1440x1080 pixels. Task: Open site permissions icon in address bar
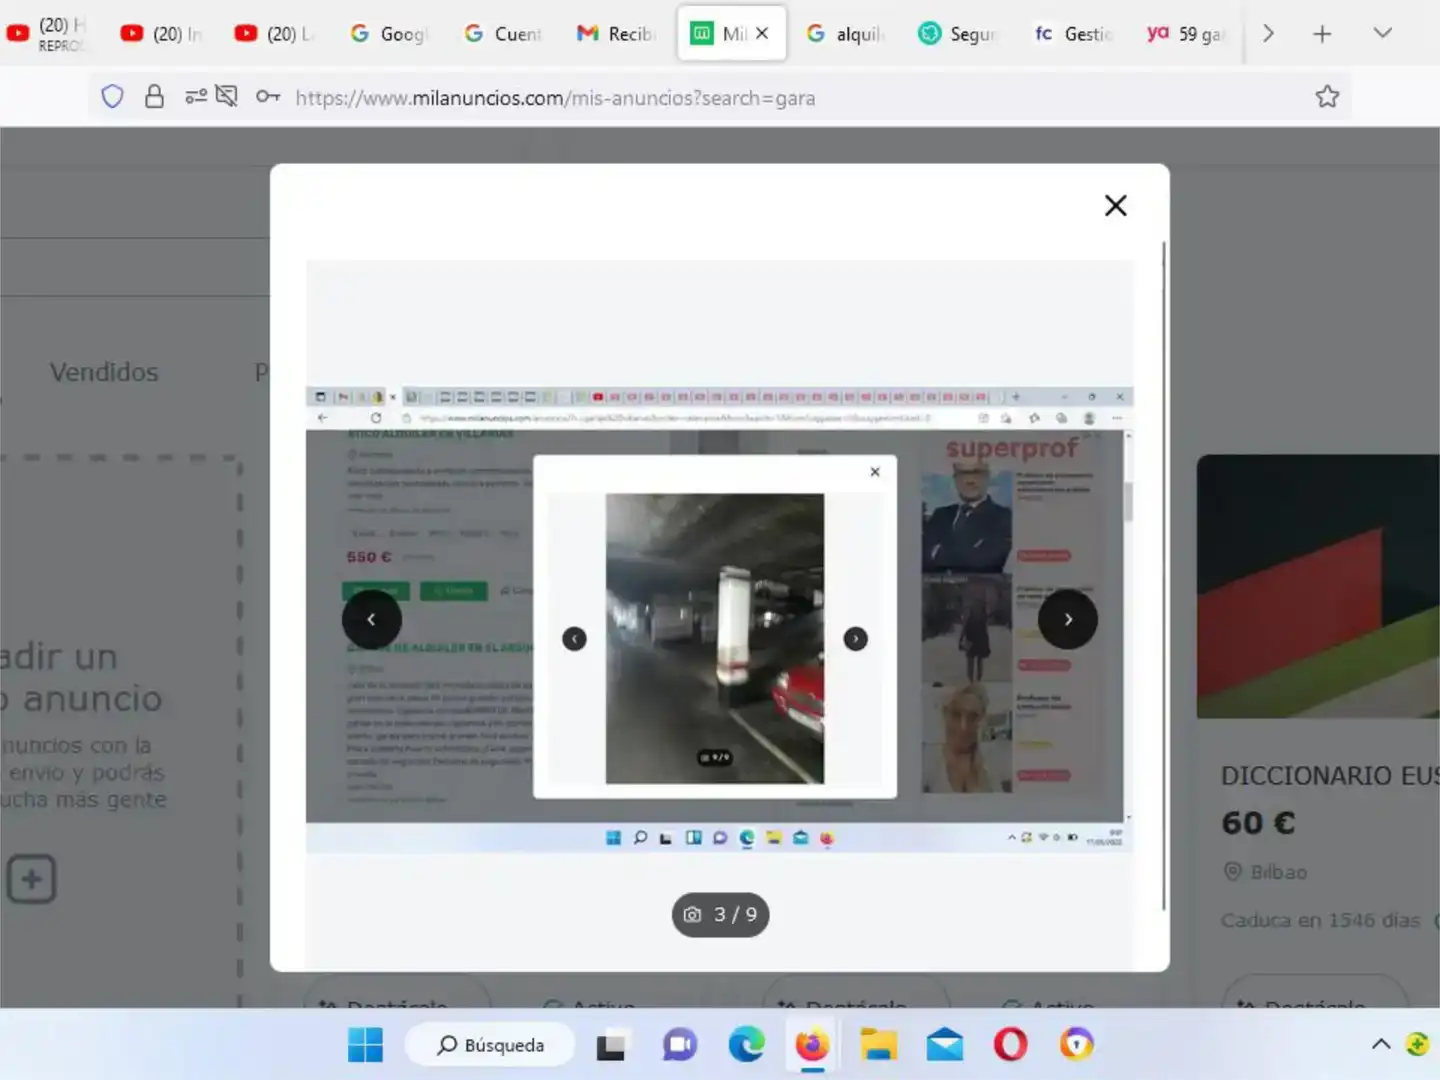tap(196, 97)
